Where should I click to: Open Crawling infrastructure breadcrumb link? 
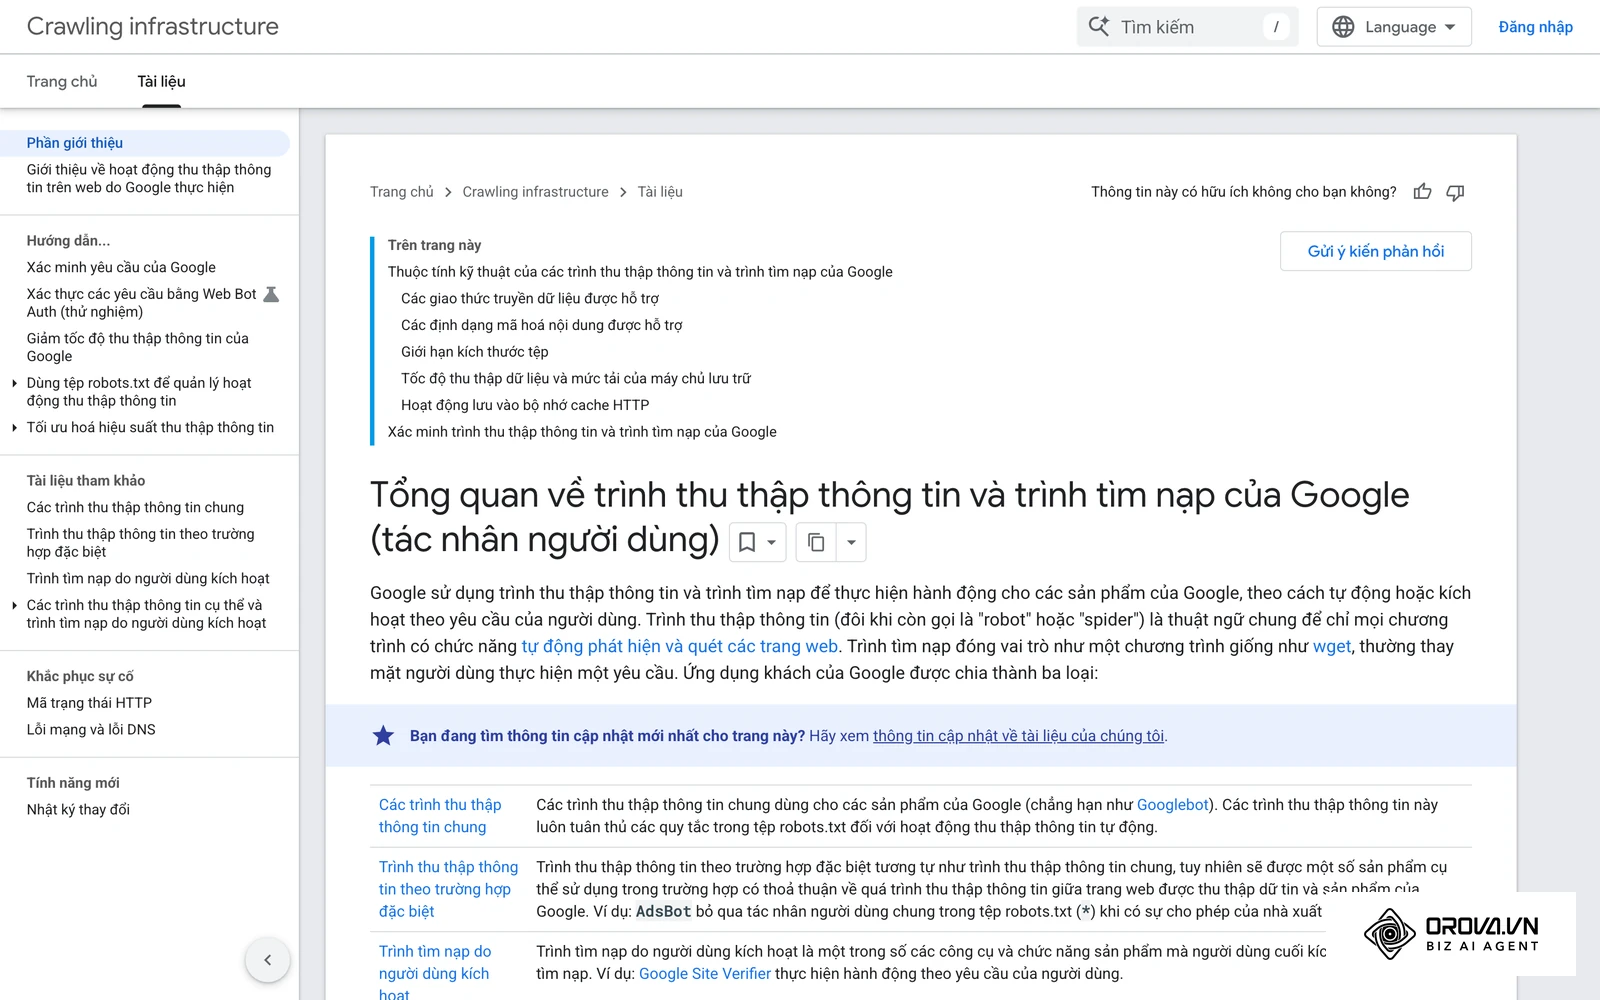click(x=535, y=192)
